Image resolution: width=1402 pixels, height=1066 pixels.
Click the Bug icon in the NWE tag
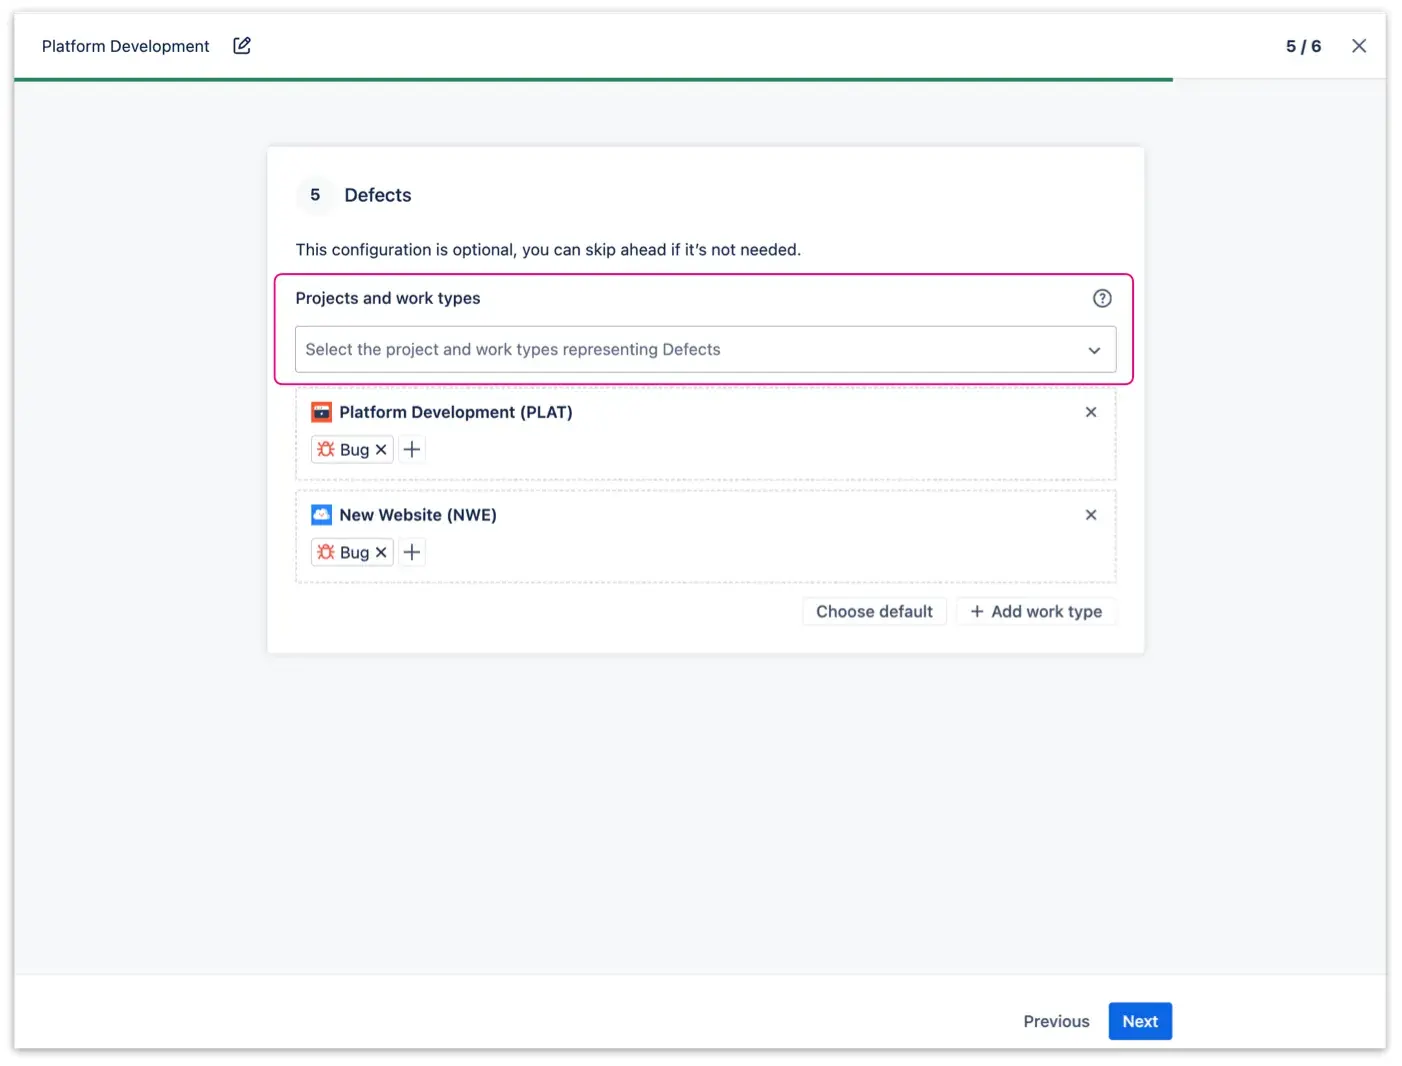point(325,551)
